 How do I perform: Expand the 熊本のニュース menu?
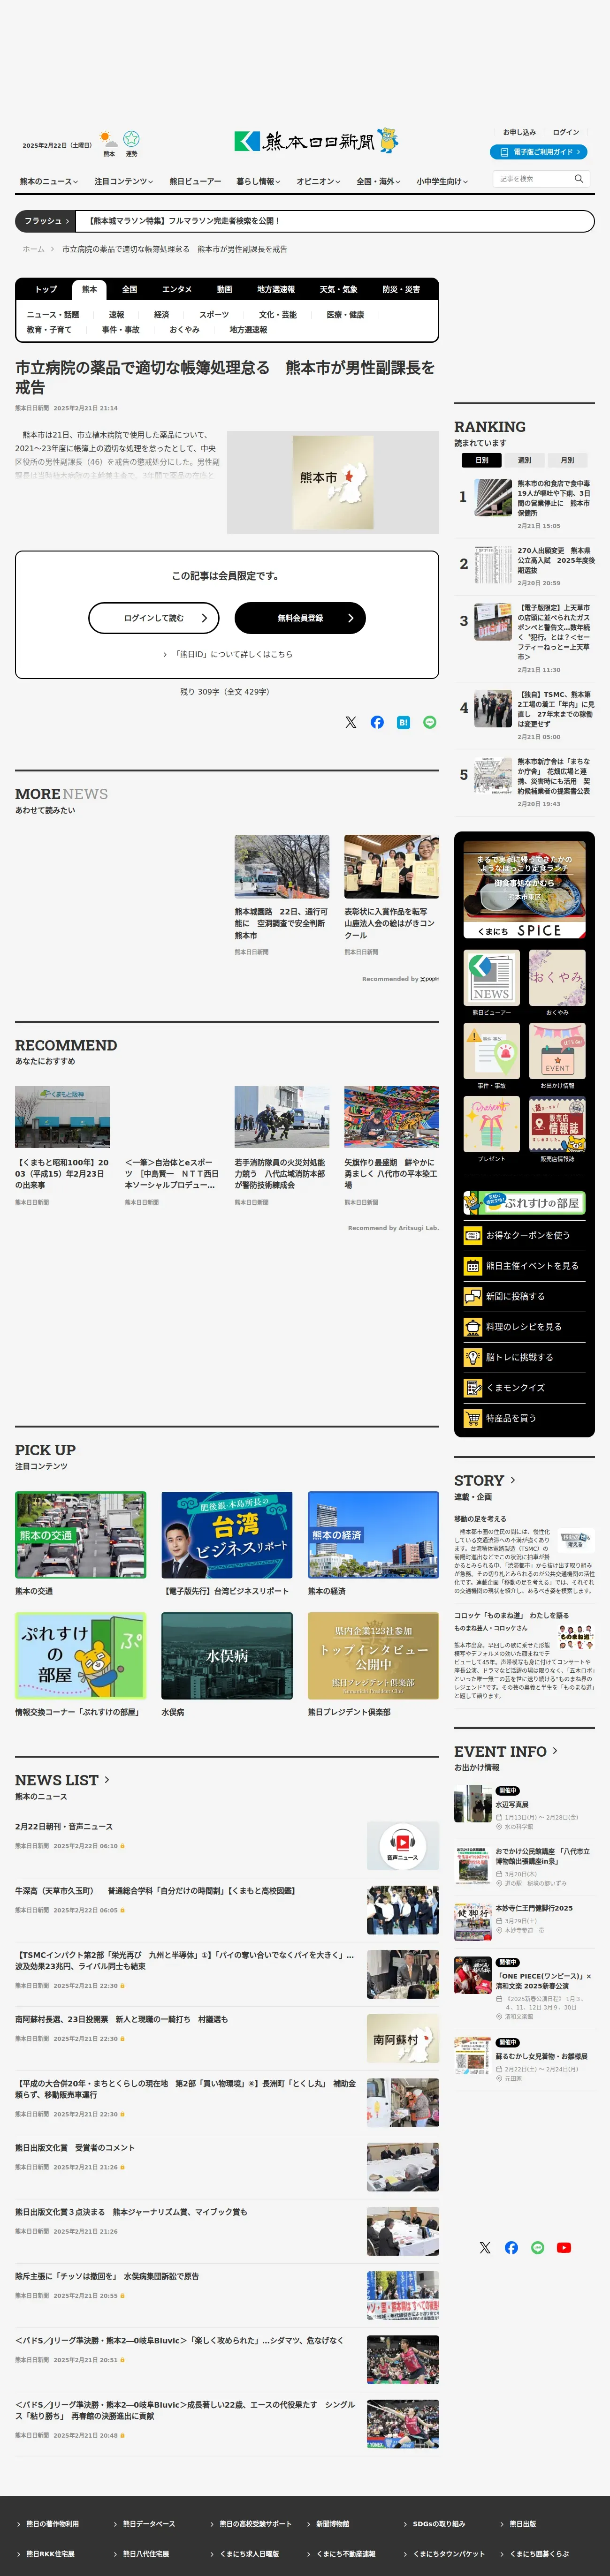[49, 181]
